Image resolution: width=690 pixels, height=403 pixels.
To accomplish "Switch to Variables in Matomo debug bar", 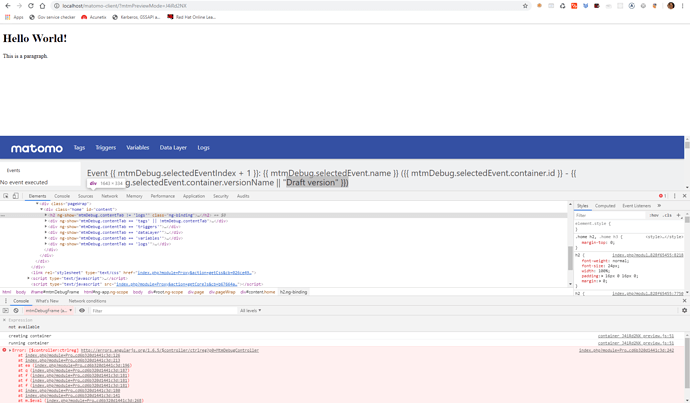I will (138, 147).
